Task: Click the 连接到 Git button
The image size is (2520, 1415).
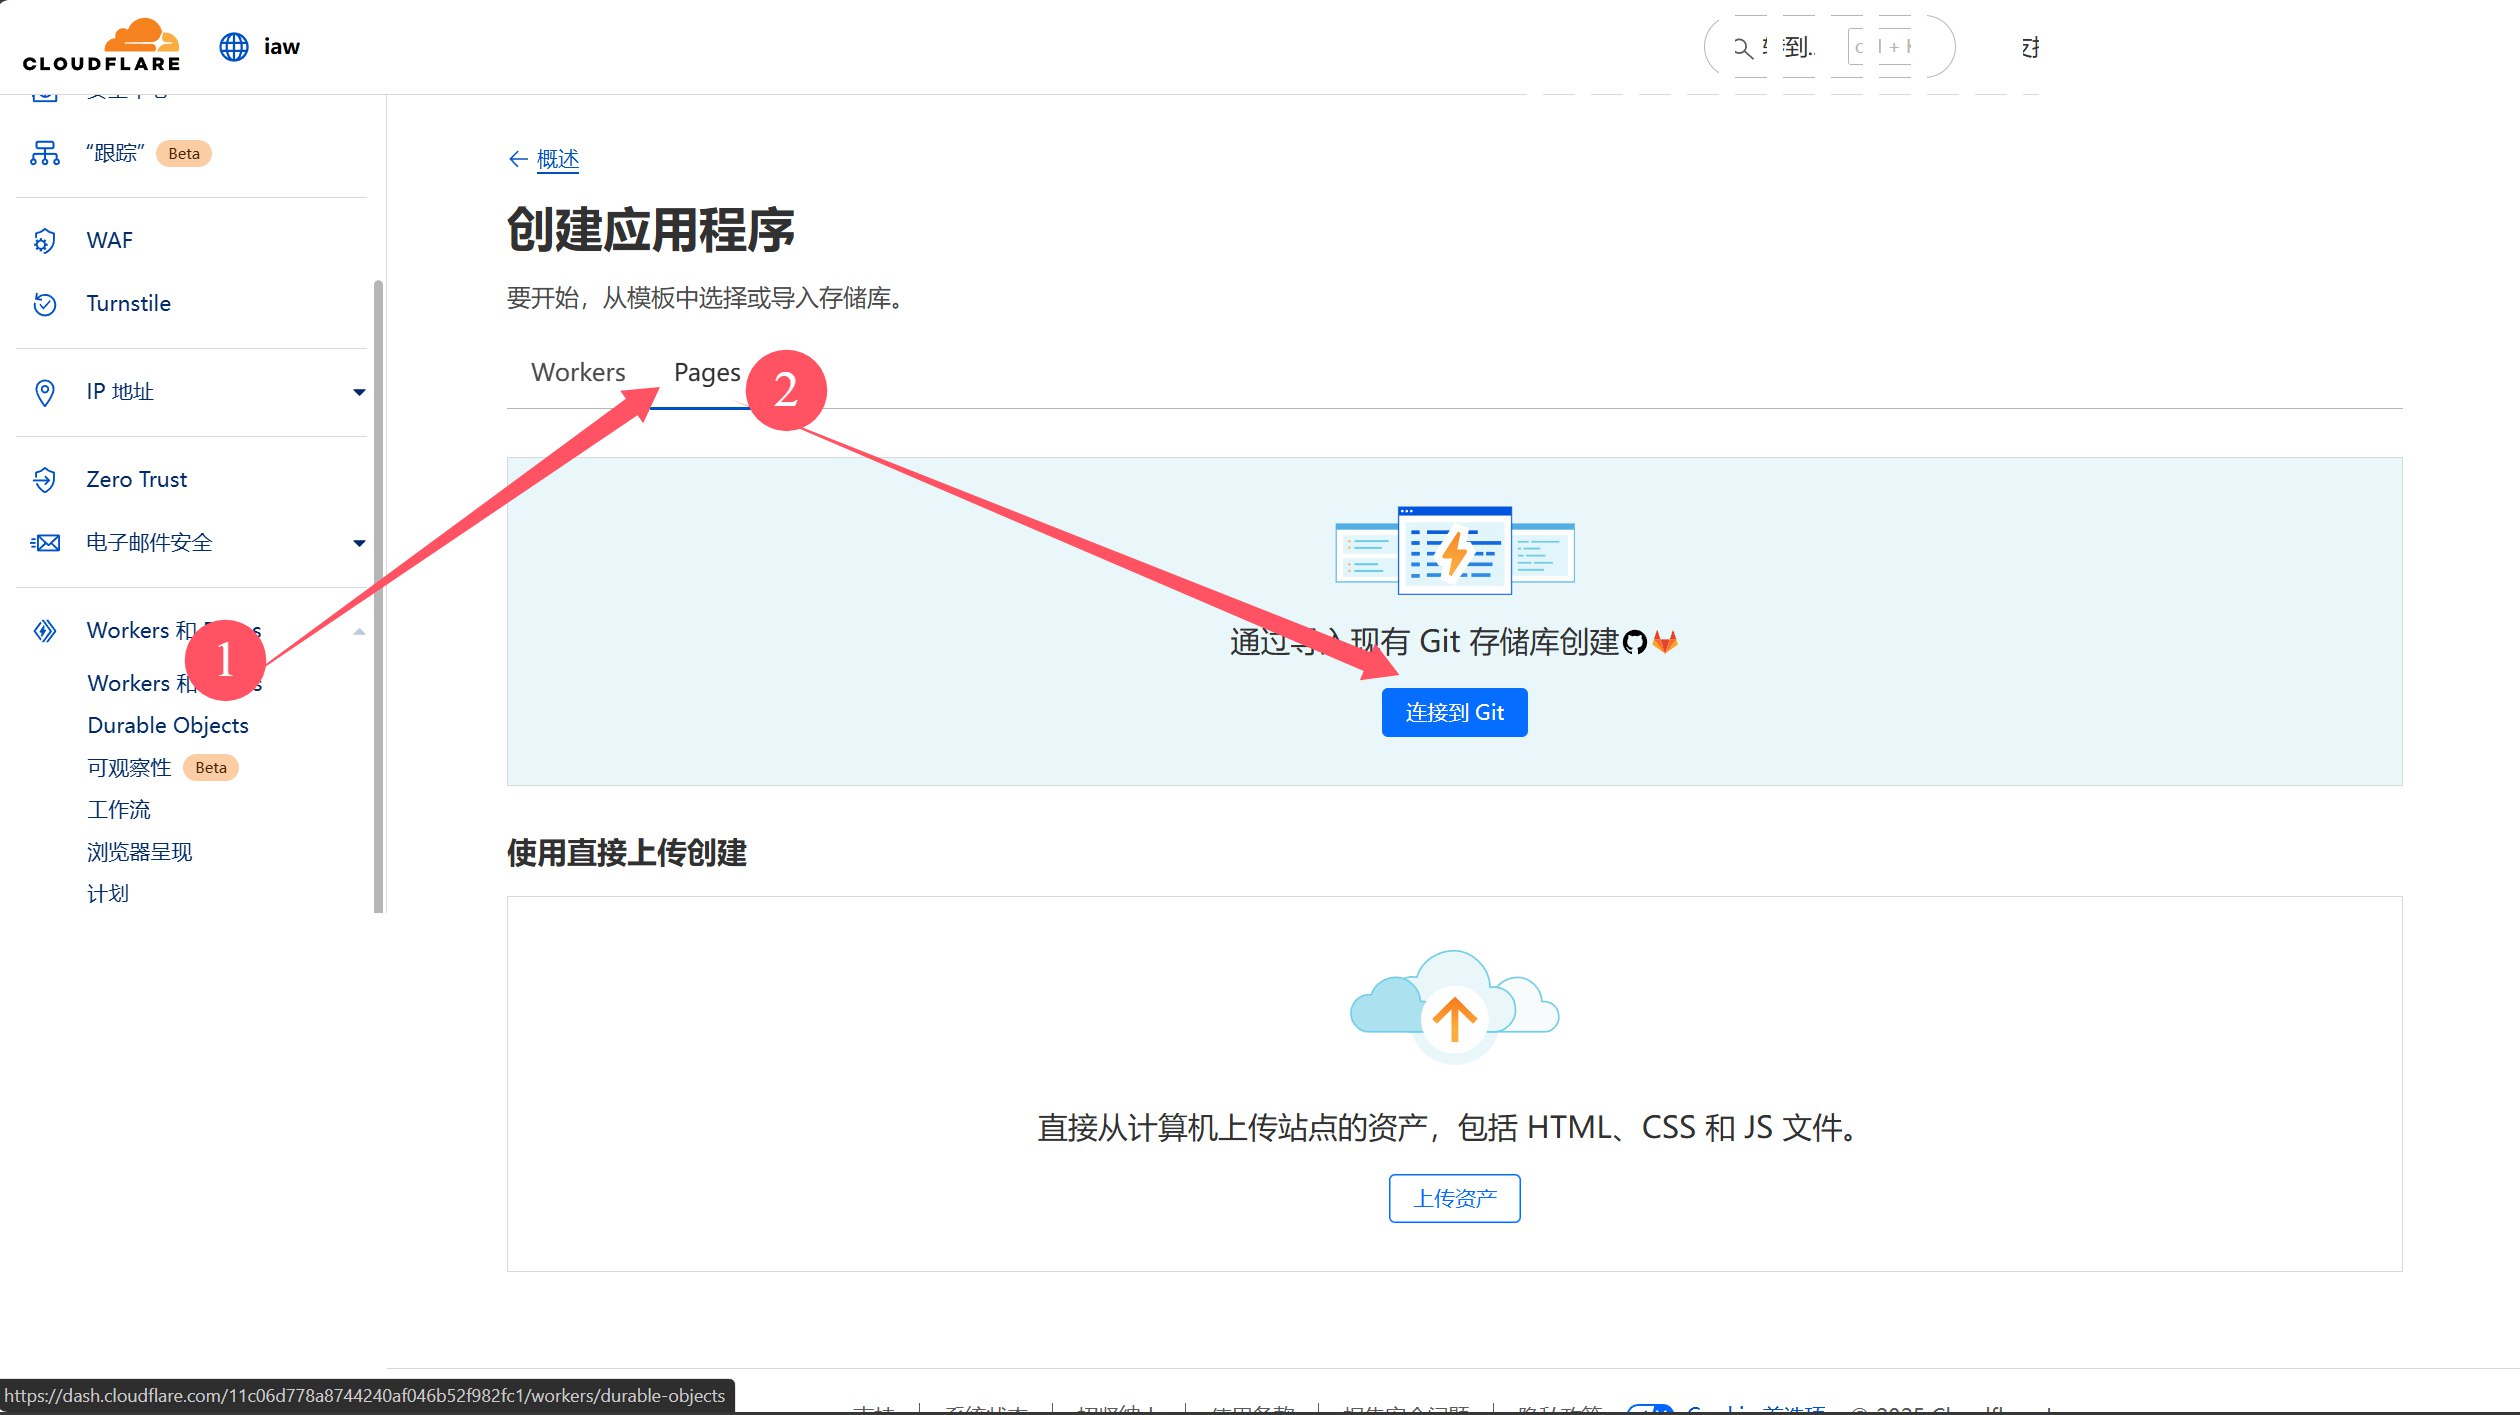Action: tap(1454, 712)
